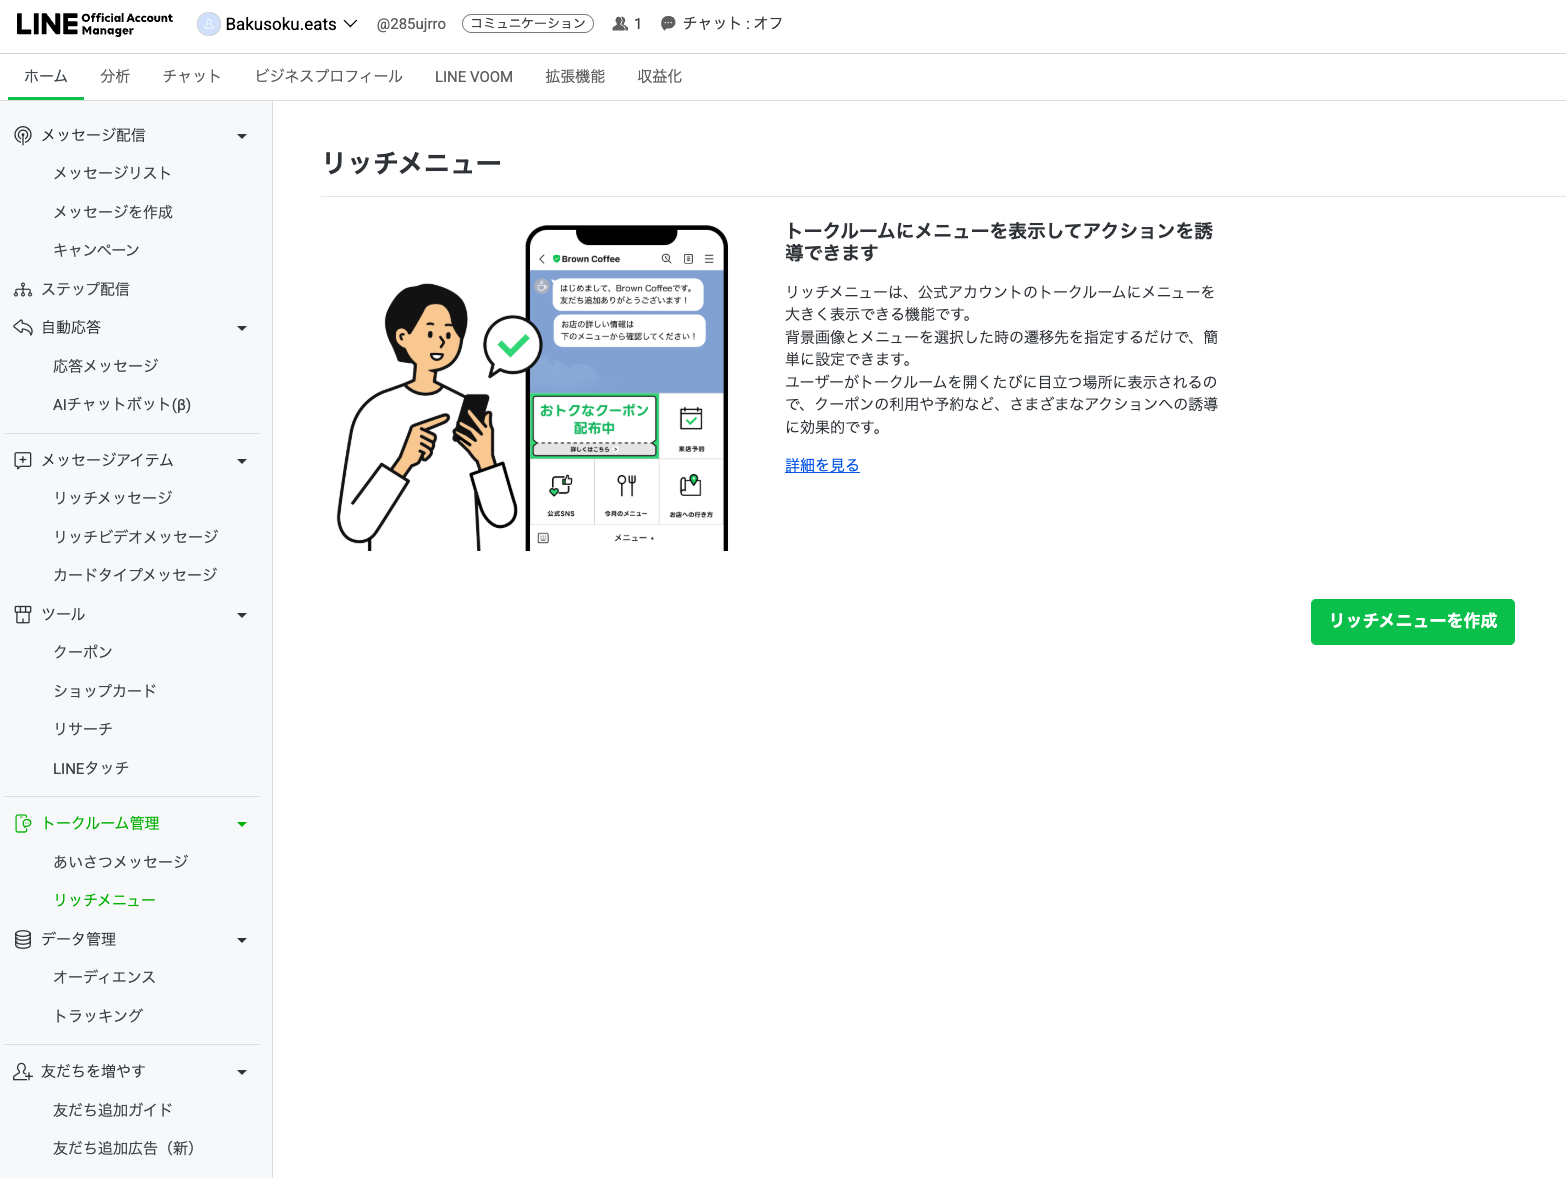The height and width of the screenshot is (1178, 1566).
Task: Open the チャット tab
Action: click(191, 77)
